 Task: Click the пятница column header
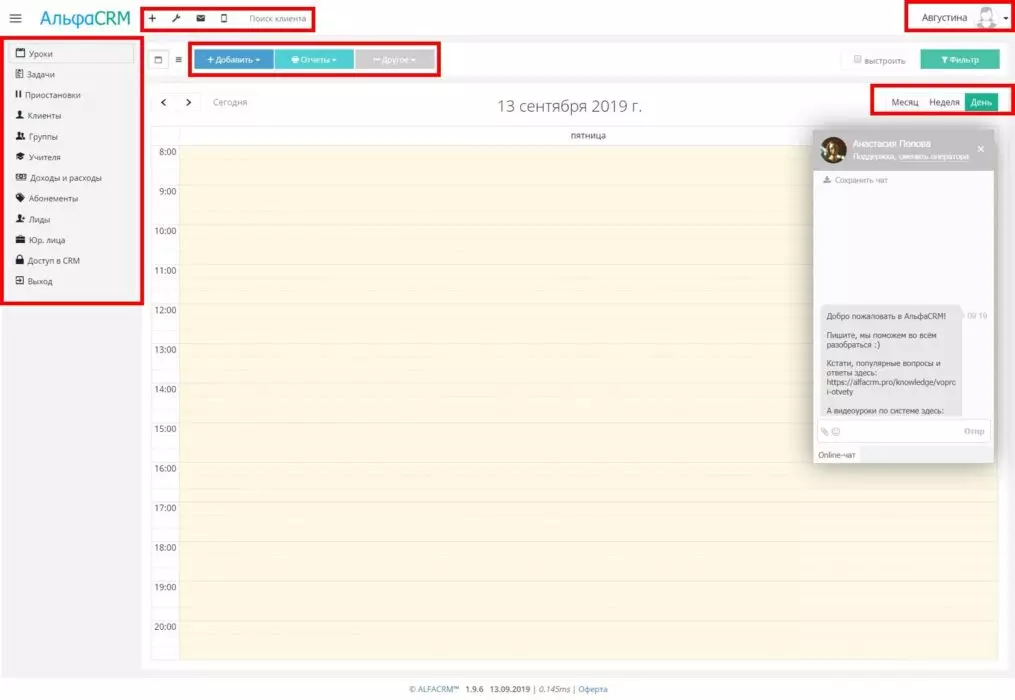tap(588, 135)
